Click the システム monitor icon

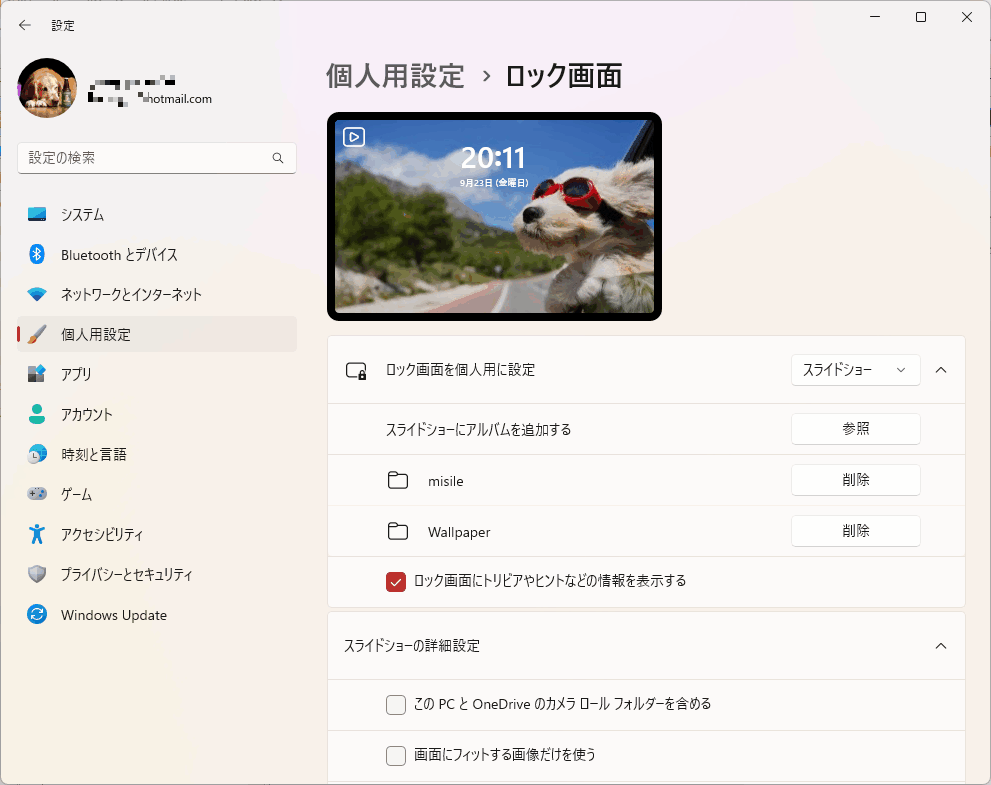click(37, 214)
